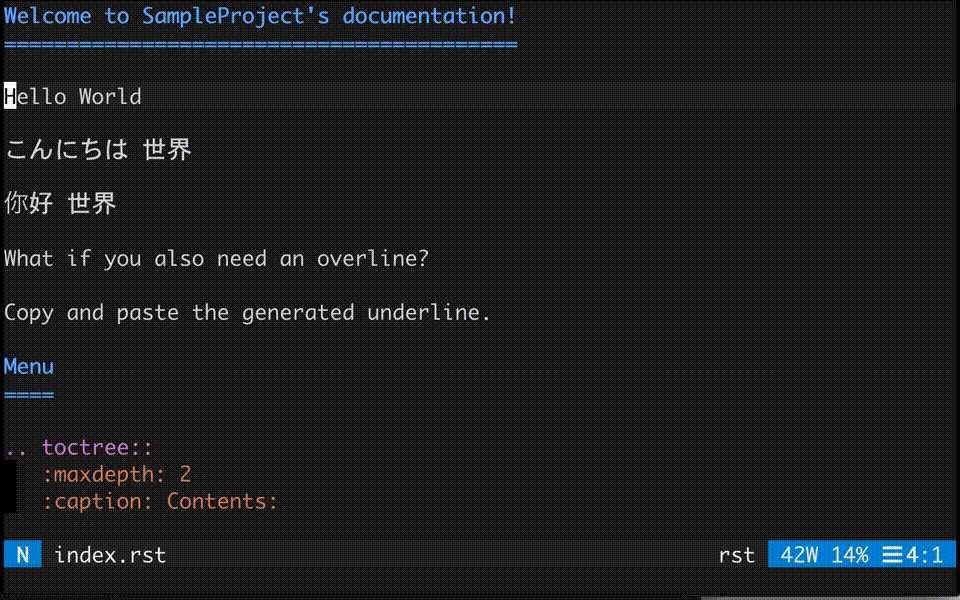Click the highlighted H cursor character
This screenshot has width=960, height=600.
point(10,96)
